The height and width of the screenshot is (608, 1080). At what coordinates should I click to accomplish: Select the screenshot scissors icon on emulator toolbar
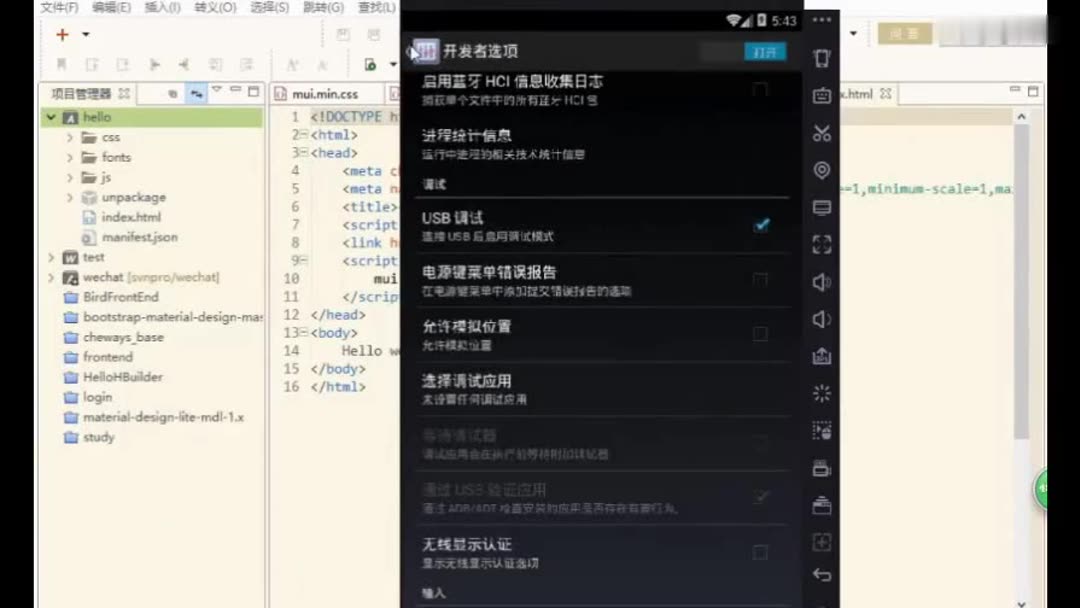pos(822,132)
